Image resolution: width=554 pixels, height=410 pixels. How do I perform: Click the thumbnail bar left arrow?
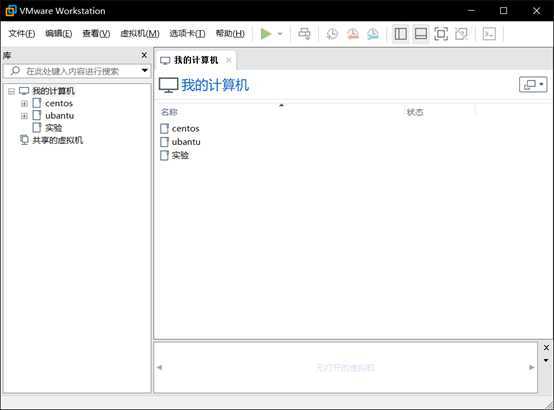coord(159,368)
